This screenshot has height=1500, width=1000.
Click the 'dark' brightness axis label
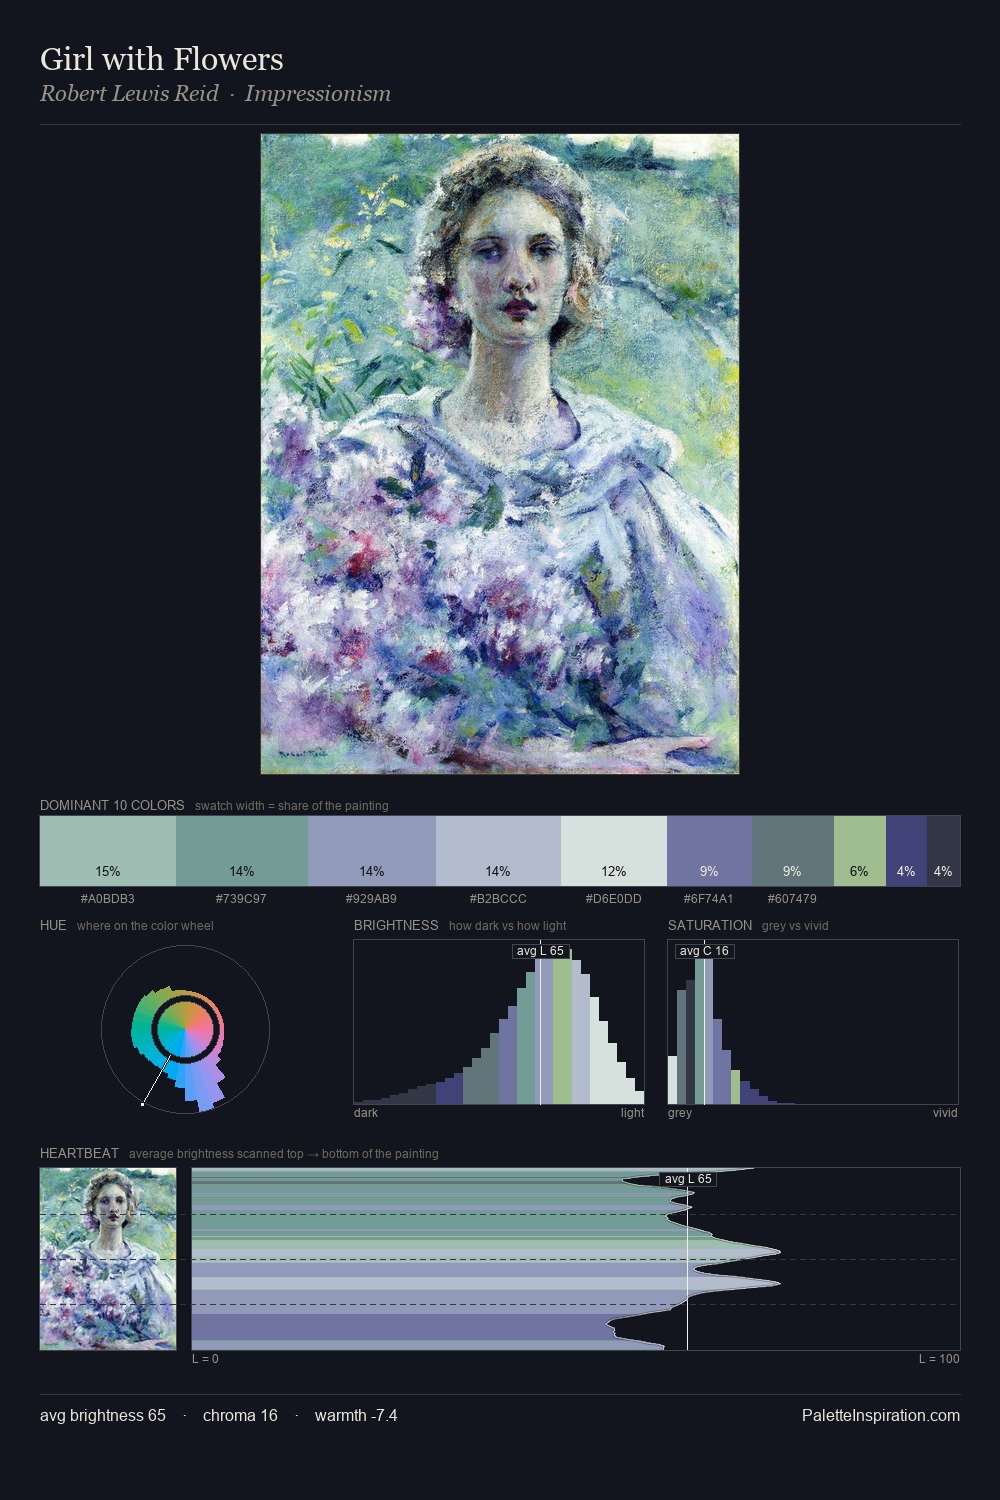coord(366,1112)
